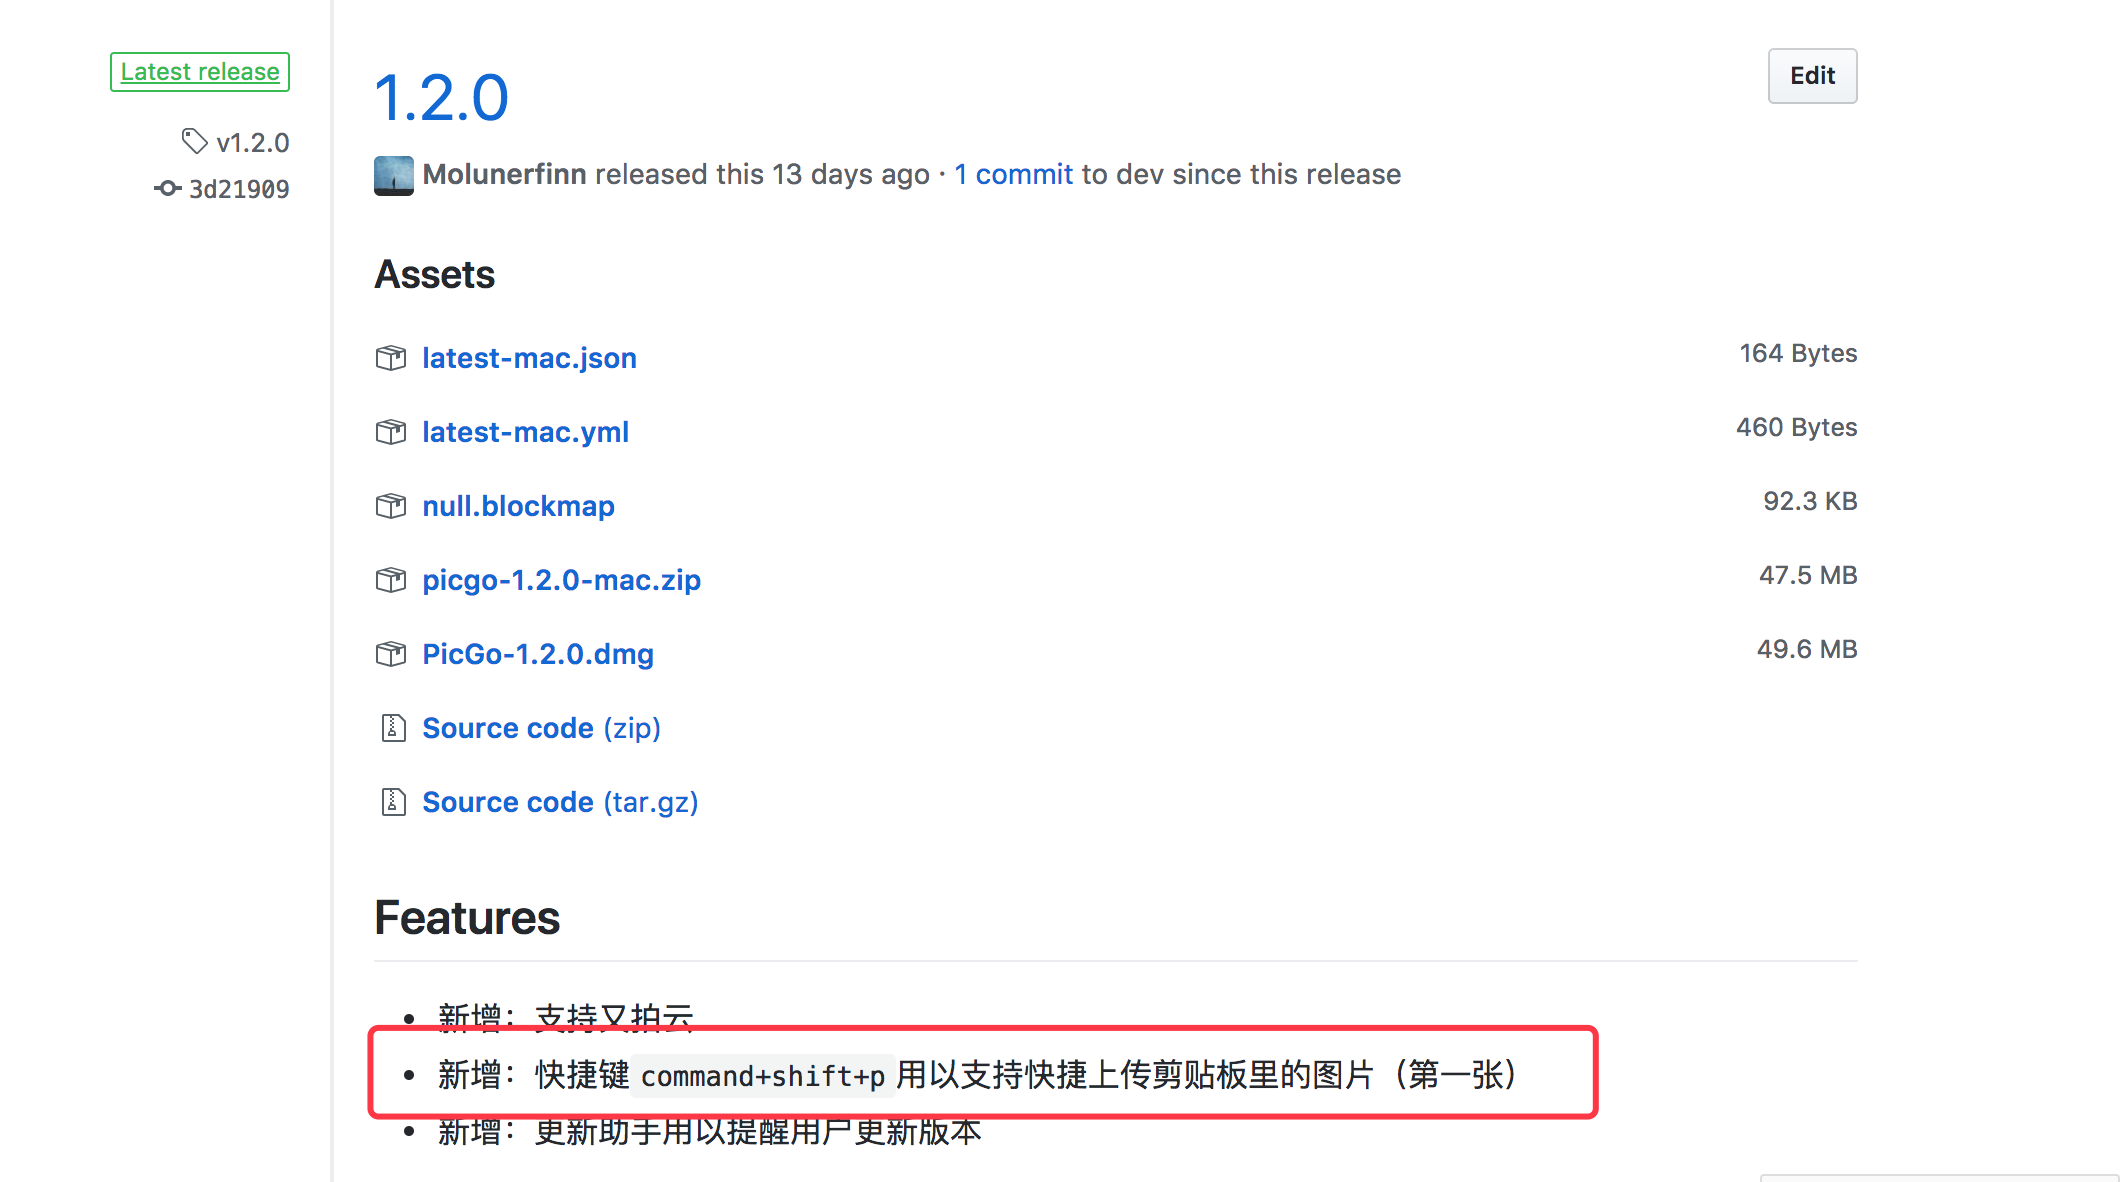
Task: Select the v1.2.0 tag label
Action: [x=253, y=141]
